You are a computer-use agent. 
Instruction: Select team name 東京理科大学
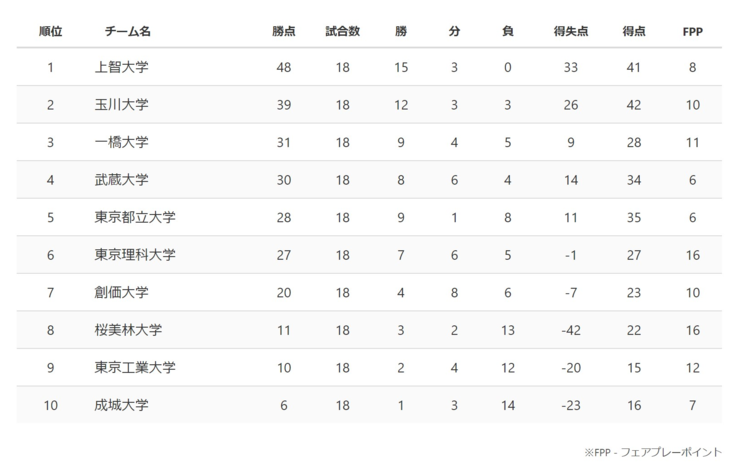click(134, 255)
